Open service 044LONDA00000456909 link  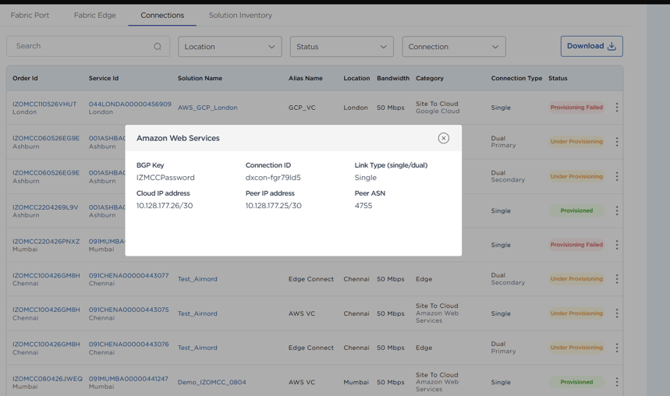point(130,104)
